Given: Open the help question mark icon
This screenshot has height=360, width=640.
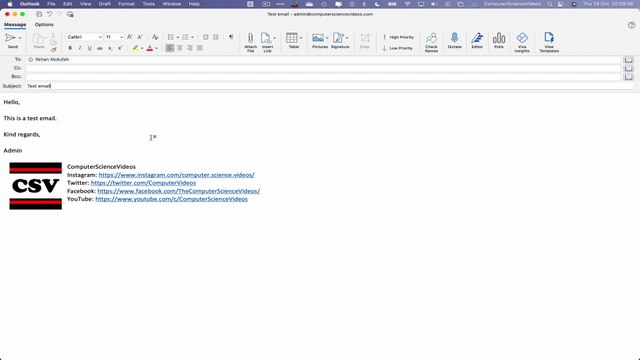Looking at the screenshot, I should click(631, 25).
